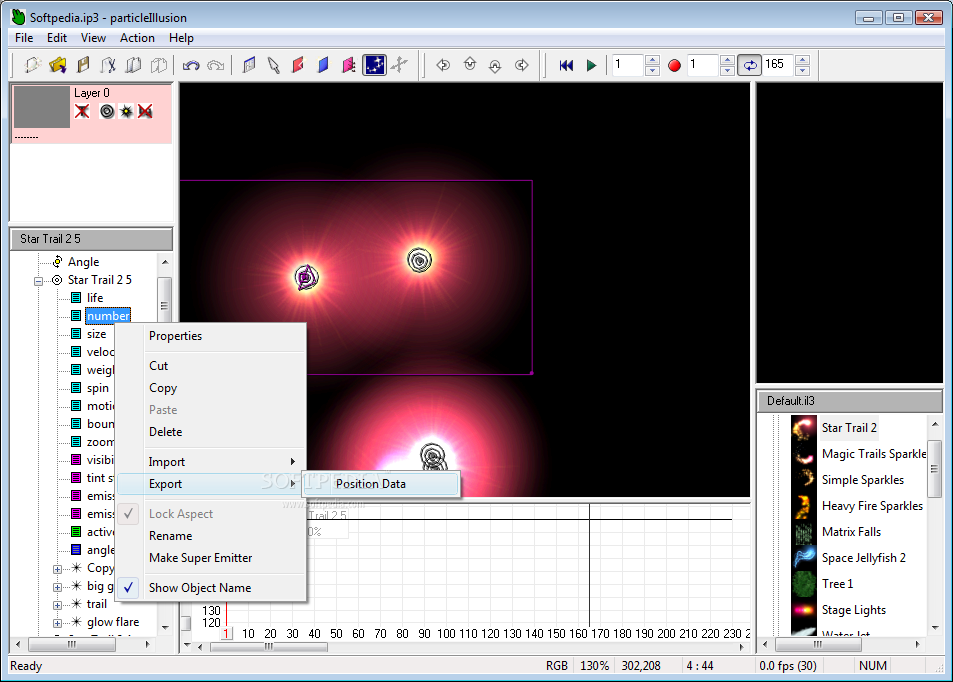Click the Paste toolbar icon
This screenshot has width=953, height=682.
click(x=159, y=64)
